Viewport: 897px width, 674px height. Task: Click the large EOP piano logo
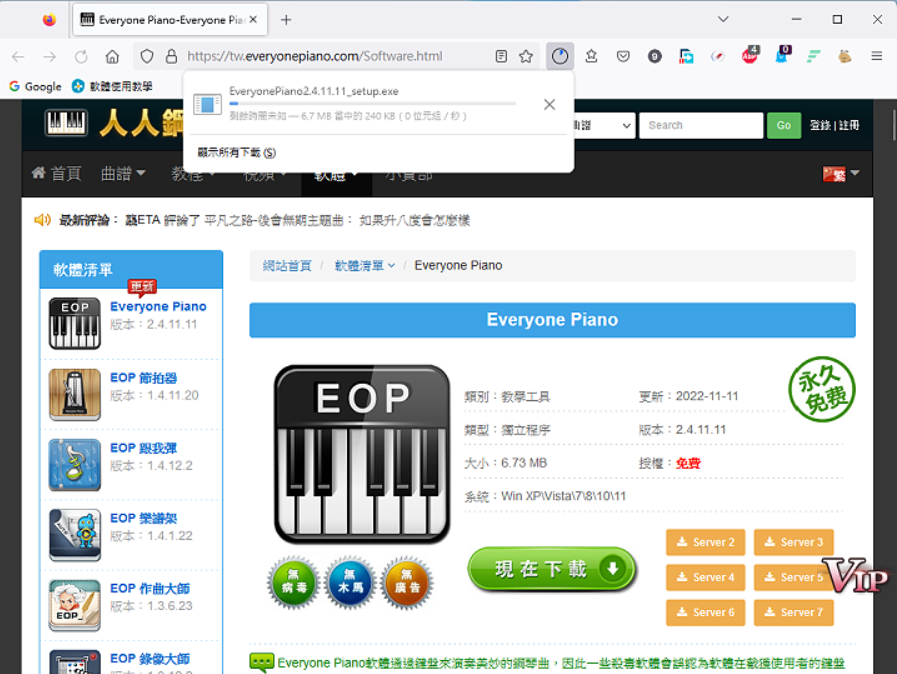tap(362, 454)
